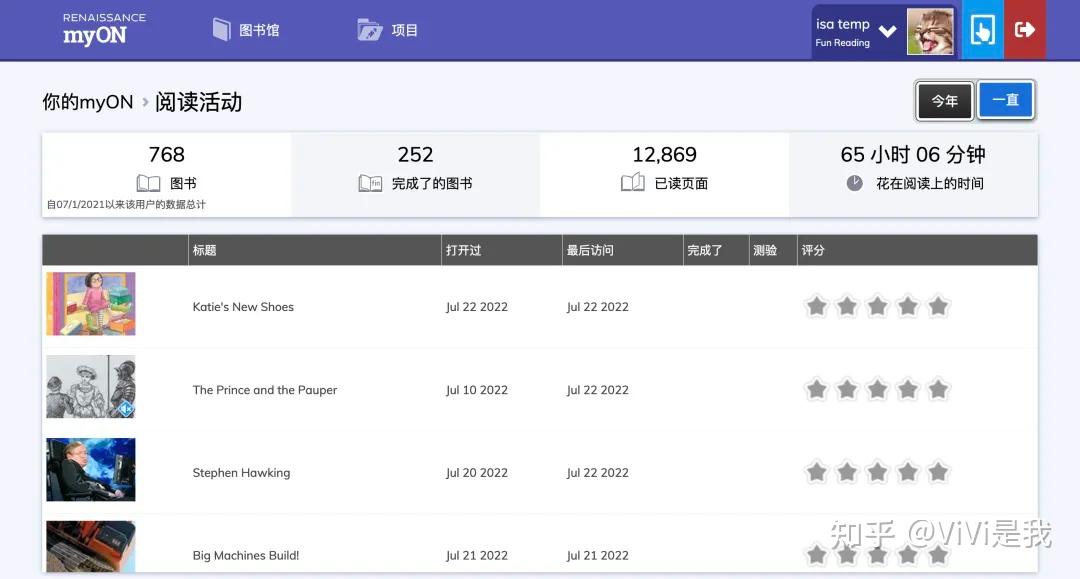
Task: Select the 今年 time filter
Action: pyautogui.click(x=943, y=100)
